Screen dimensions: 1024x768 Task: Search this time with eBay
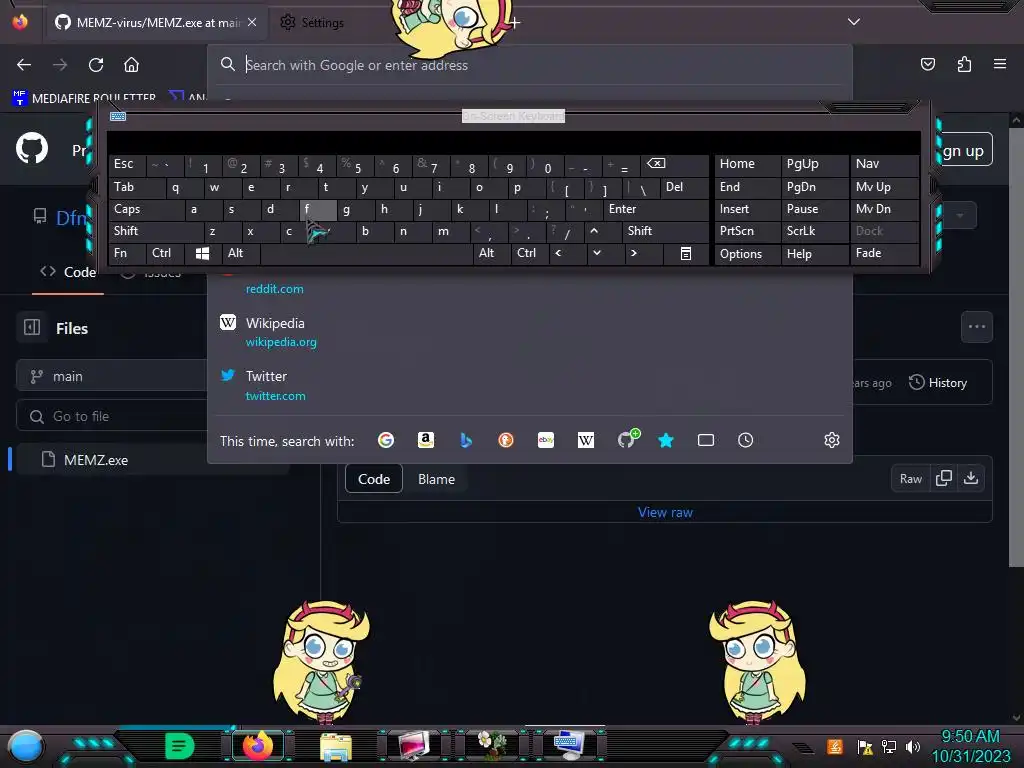tap(546, 440)
